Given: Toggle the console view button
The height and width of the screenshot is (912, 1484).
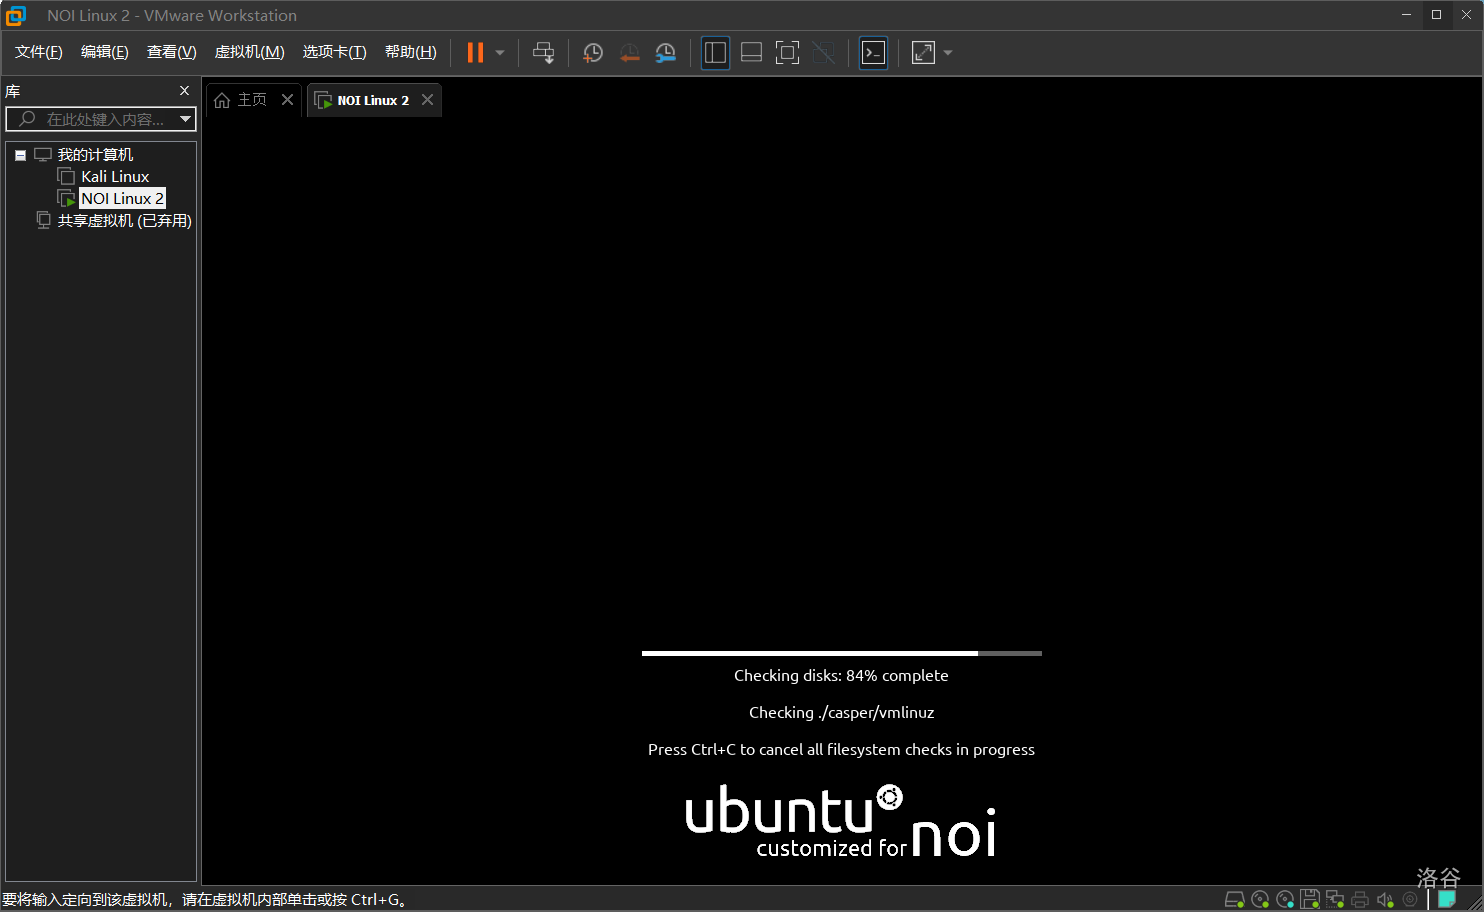Looking at the screenshot, I should 873,53.
